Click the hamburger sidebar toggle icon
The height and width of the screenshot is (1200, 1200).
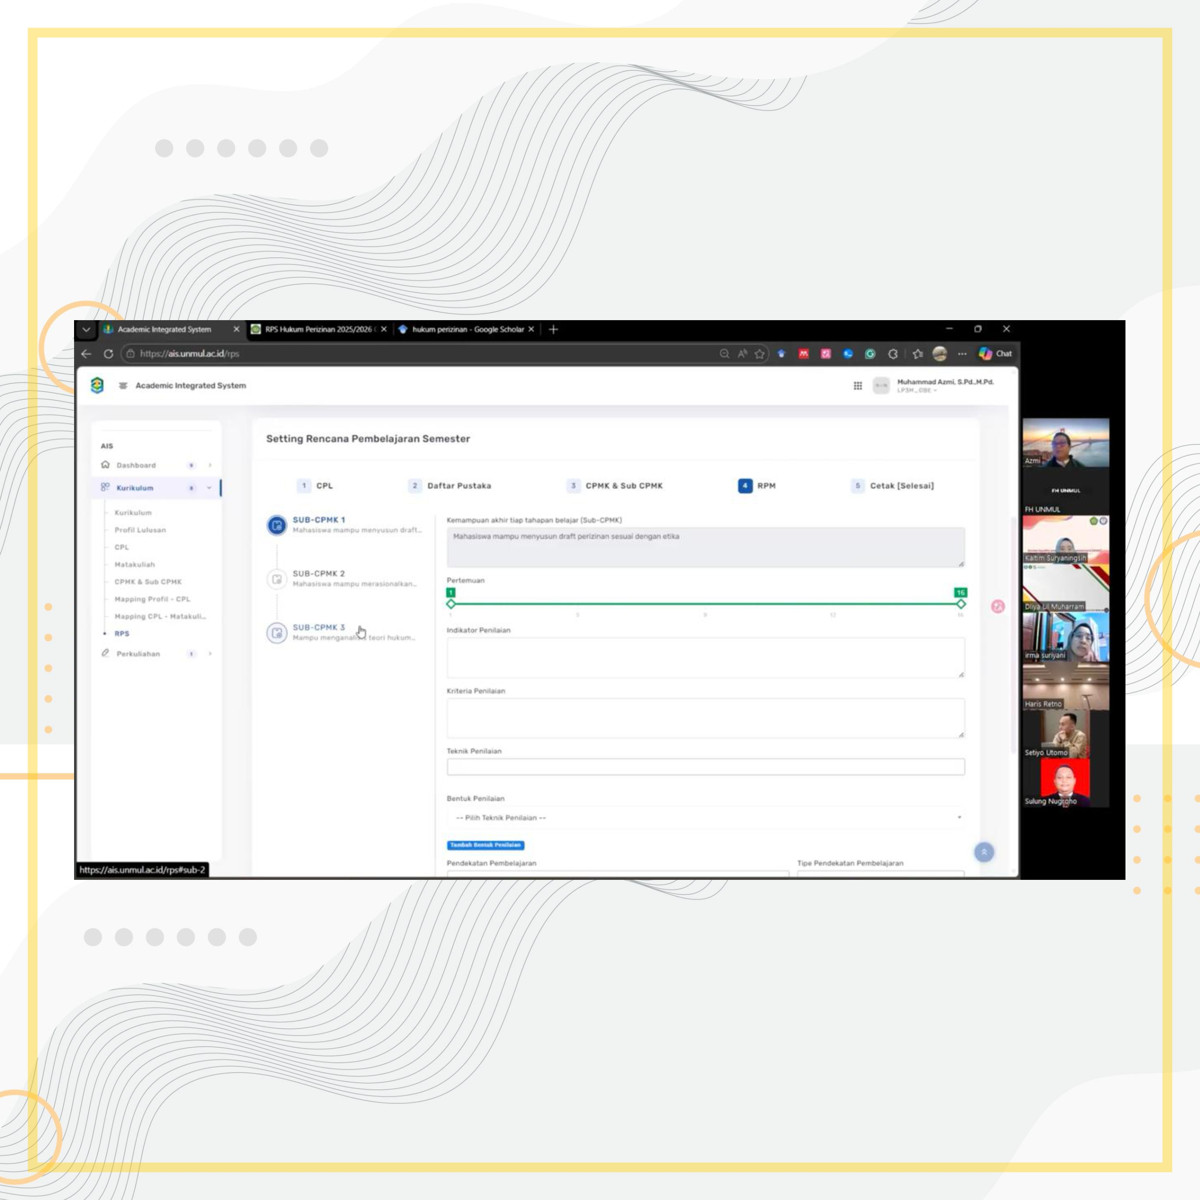coord(123,386)
